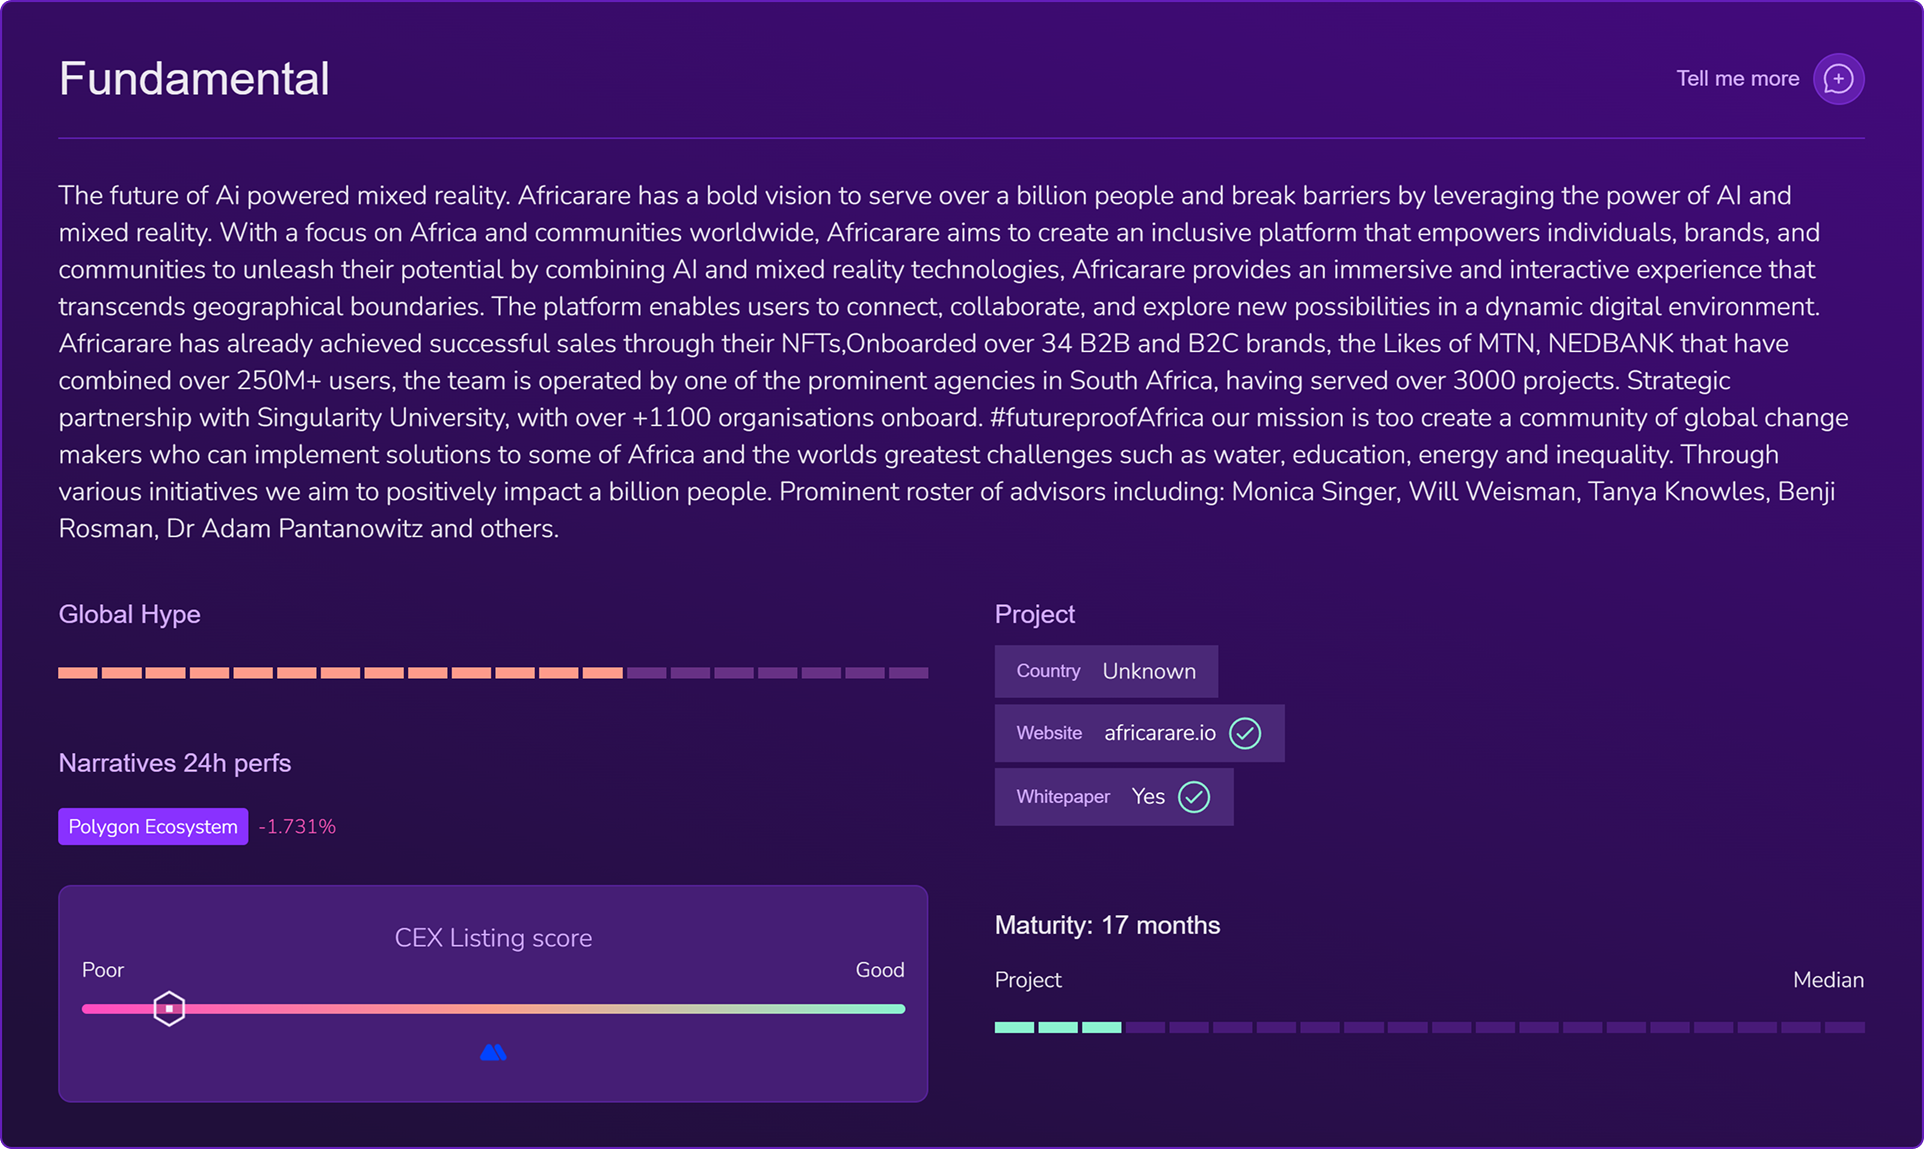Viewport: 1924px width, 1149px height.
Task: Click the Whitepaper Yes field
Action: pos(1114,797)
